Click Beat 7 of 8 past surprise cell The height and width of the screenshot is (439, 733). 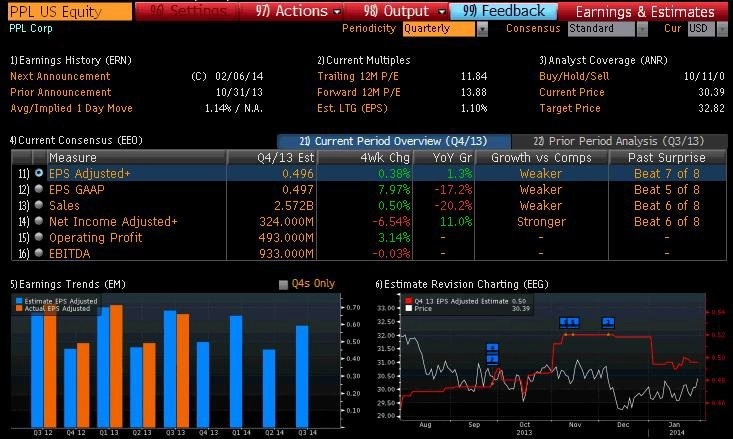(x=667, y=173)
